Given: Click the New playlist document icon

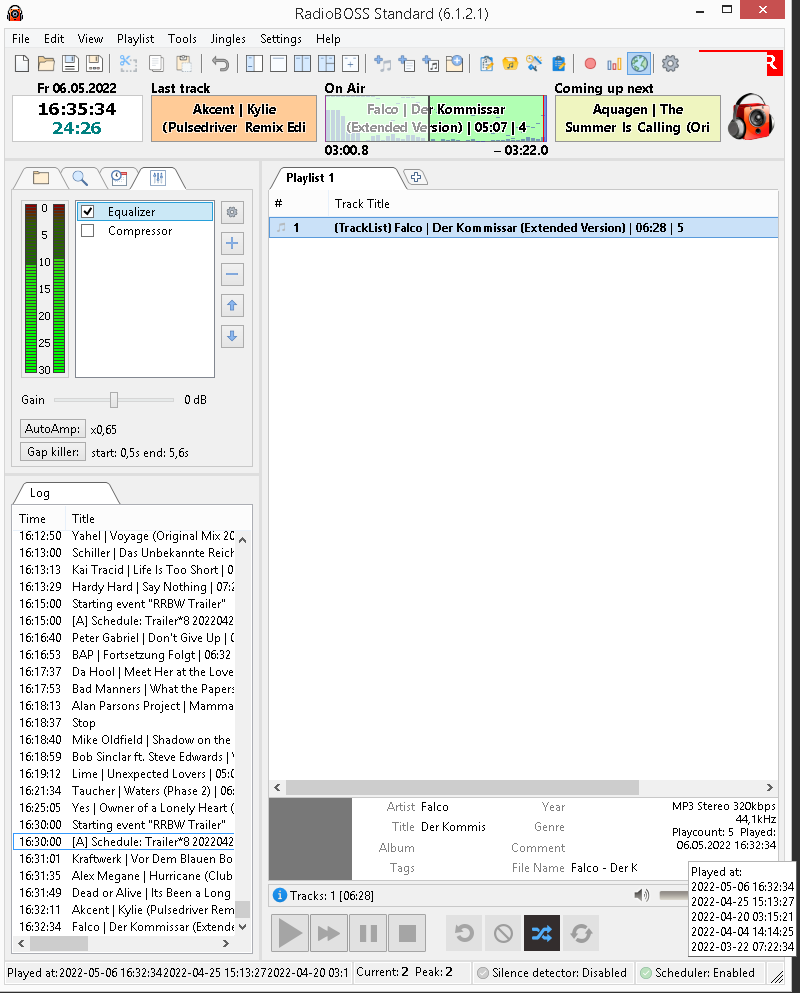Looking at the screenshot, I should coord(22,63).
